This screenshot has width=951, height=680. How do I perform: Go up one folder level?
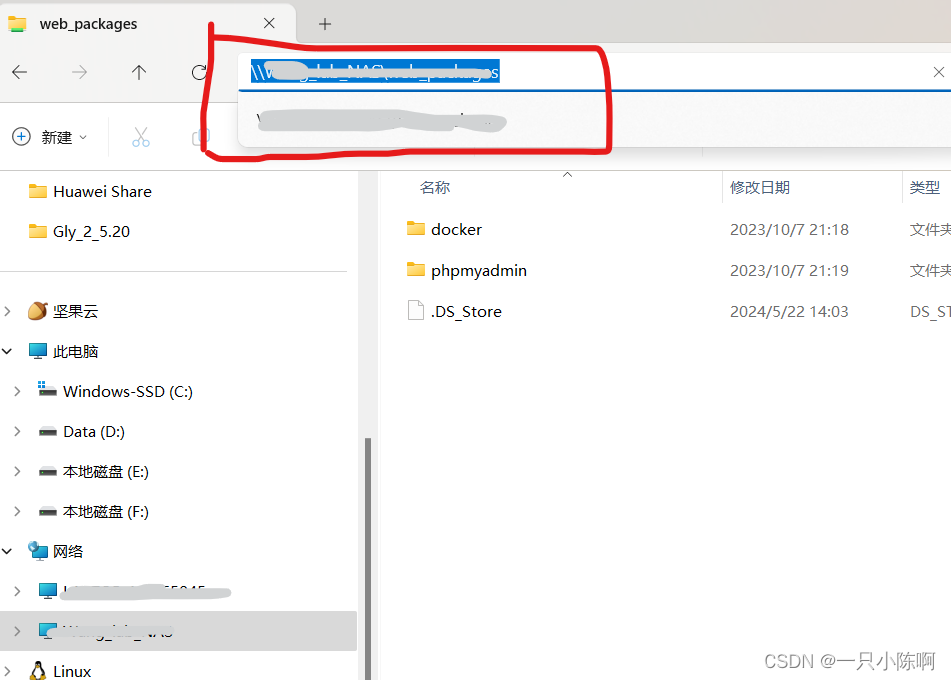pyautogui.click(x=139, y=72)
